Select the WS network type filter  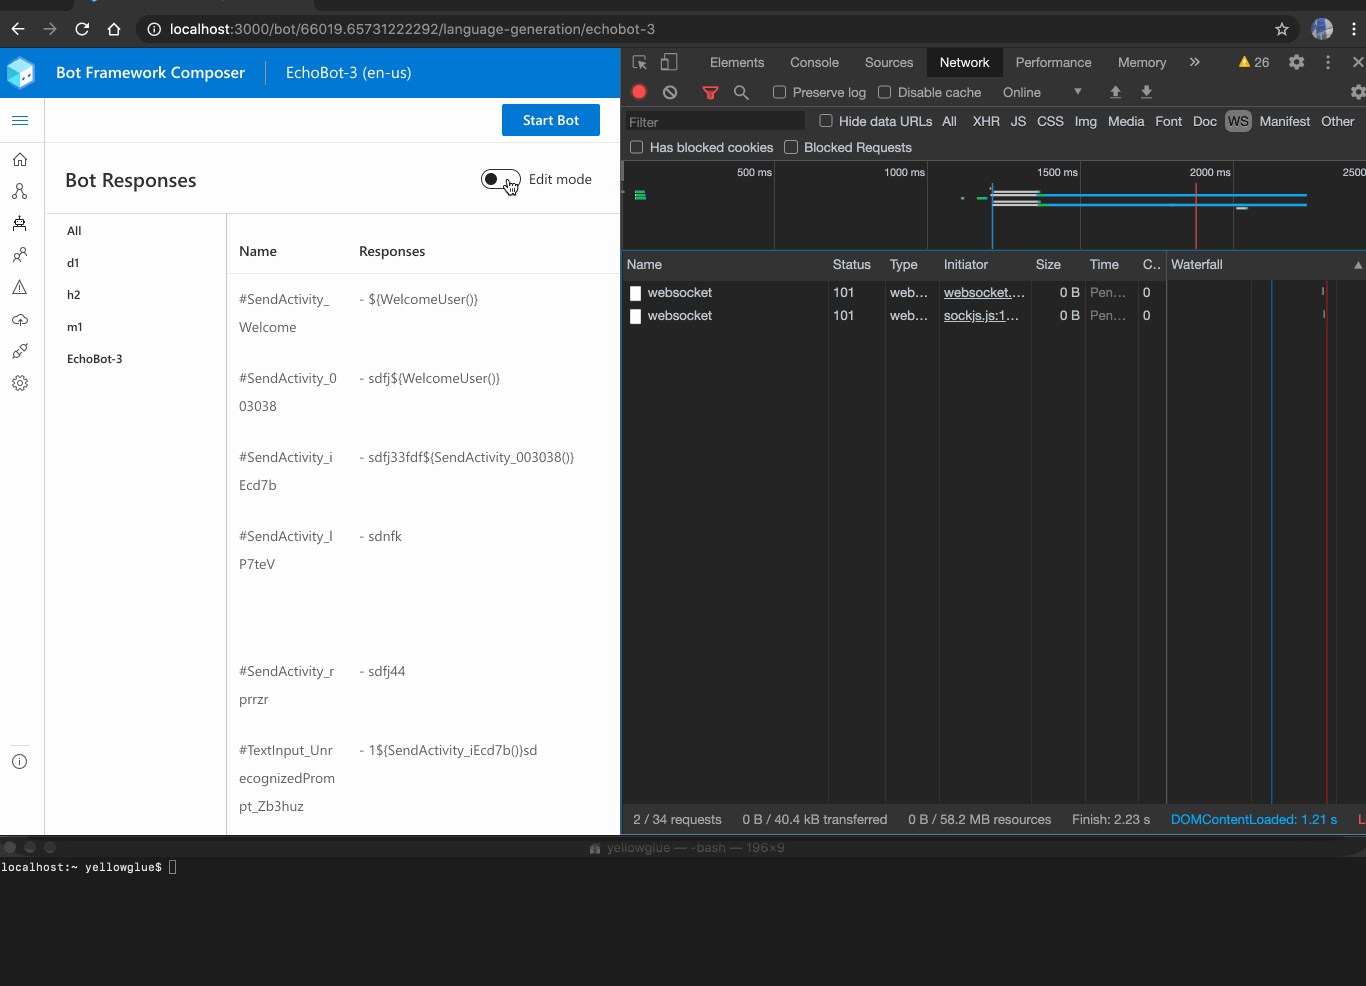pos(1238,121)
